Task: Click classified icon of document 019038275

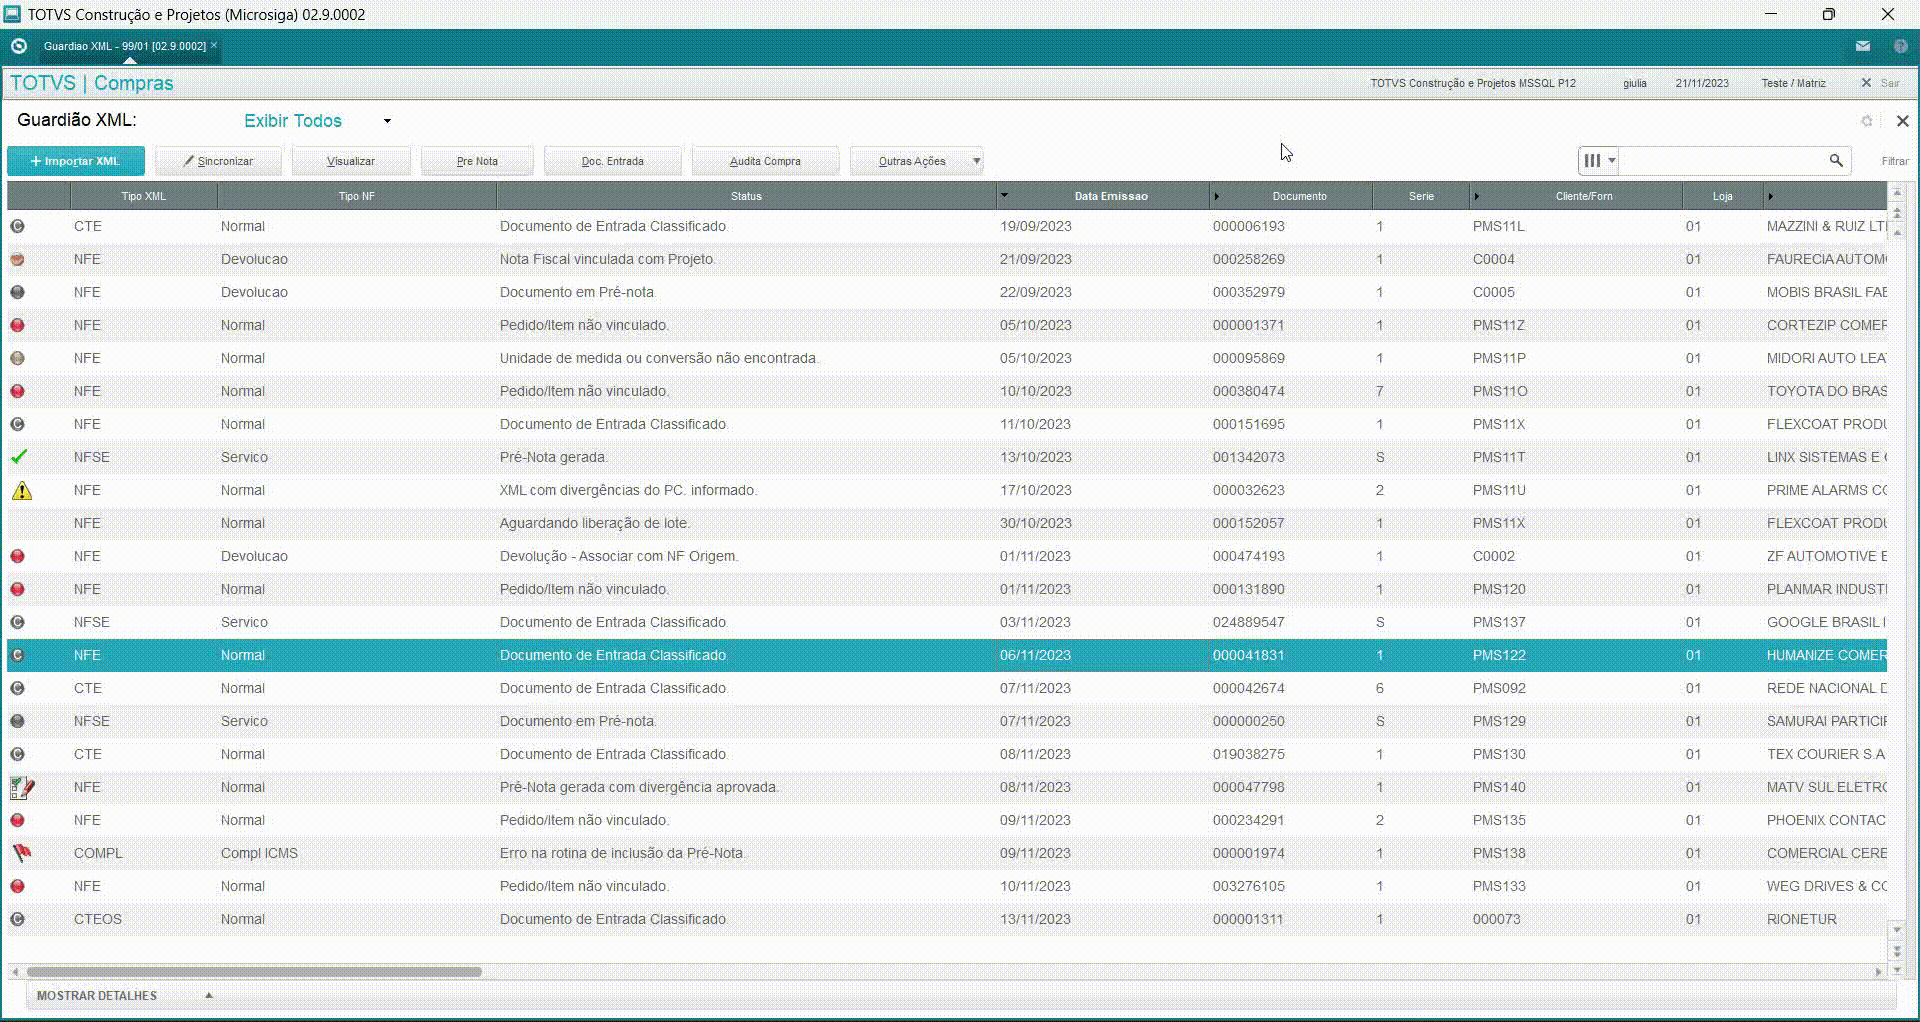Action: (18, 754)
